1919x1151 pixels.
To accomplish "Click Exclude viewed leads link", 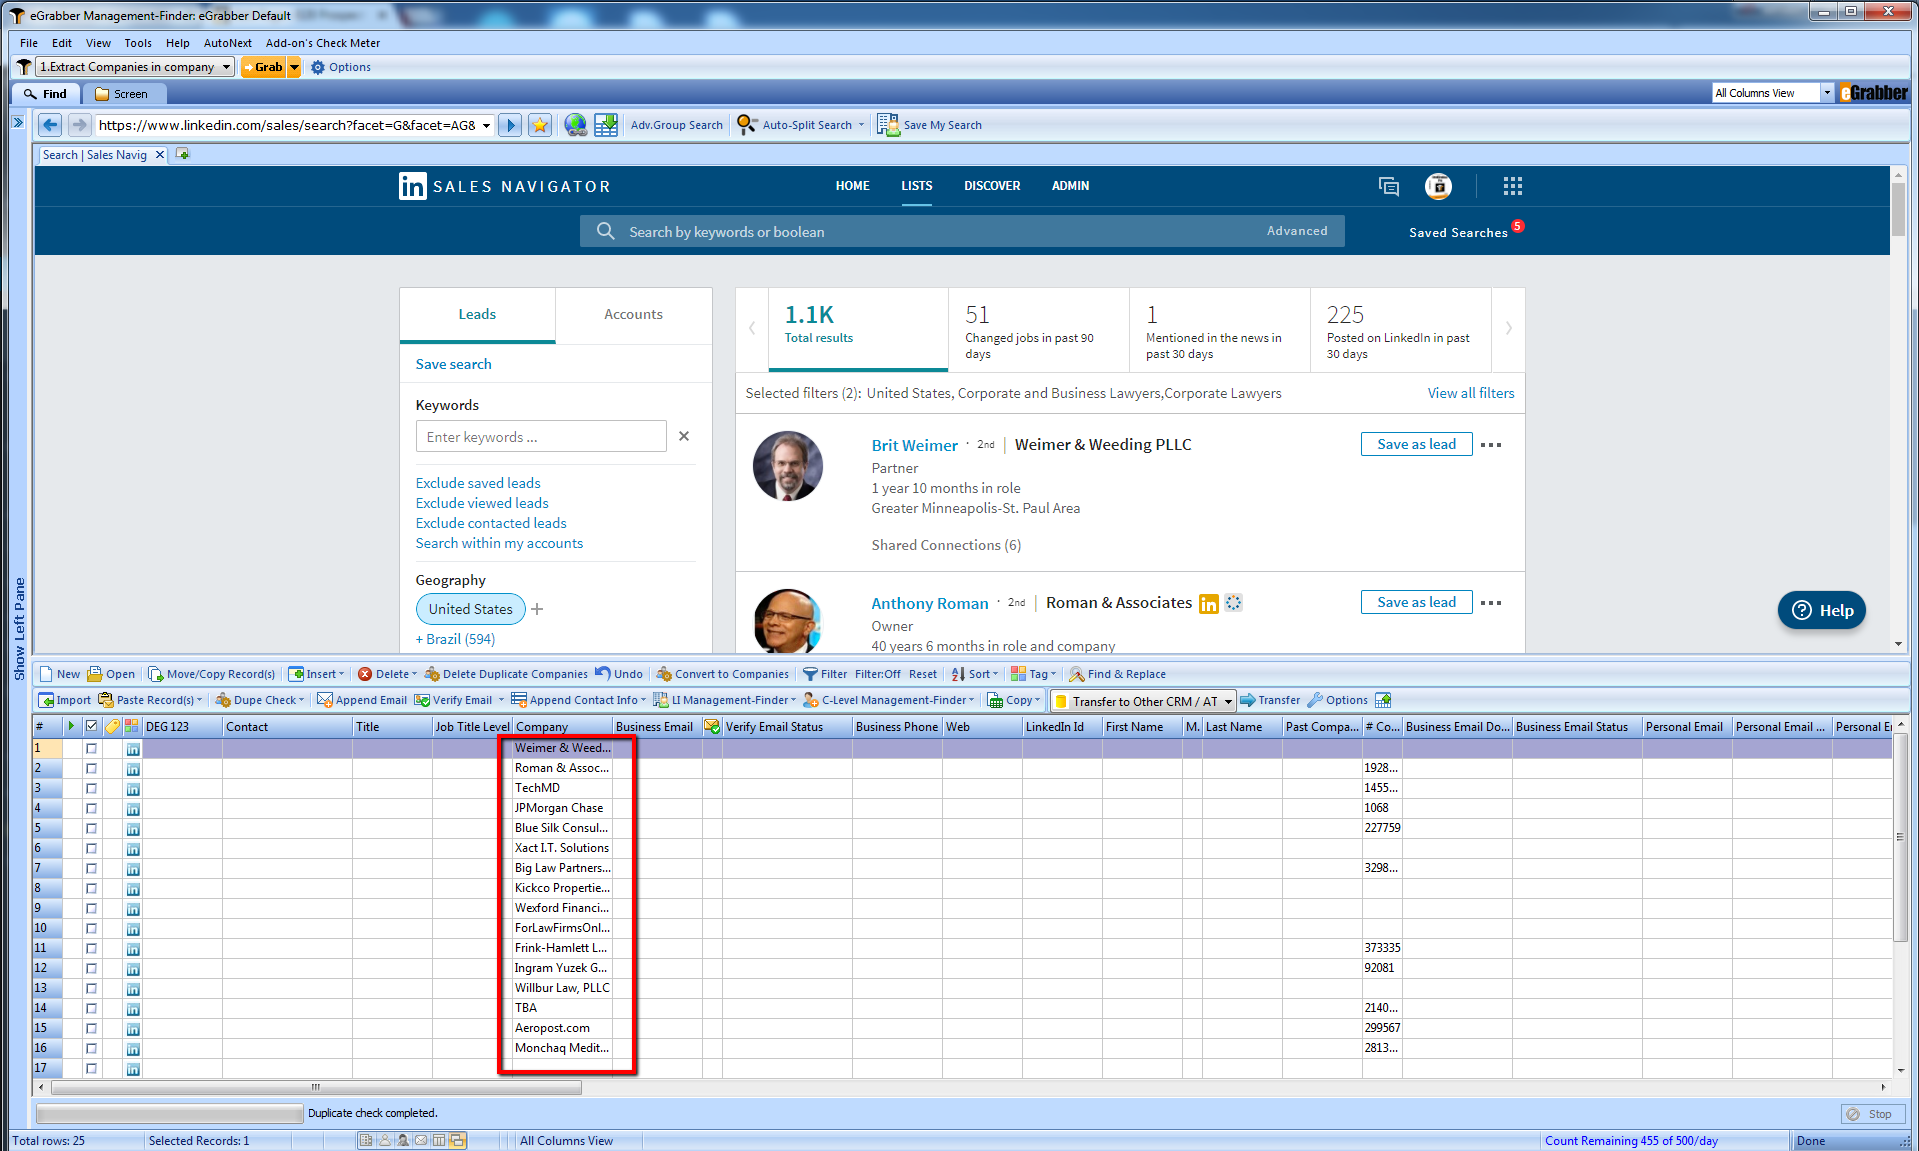I will (x=482, y=503).
